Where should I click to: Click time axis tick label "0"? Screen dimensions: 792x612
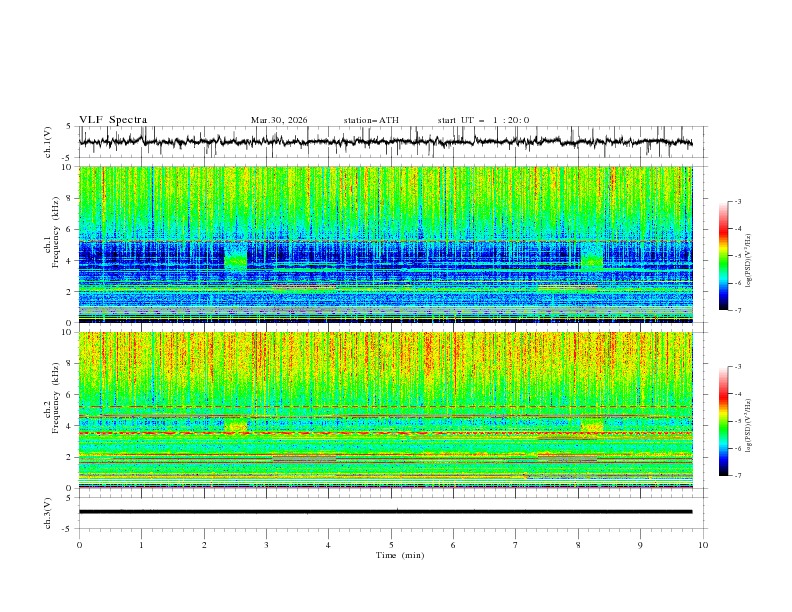(x=79, y=545)
